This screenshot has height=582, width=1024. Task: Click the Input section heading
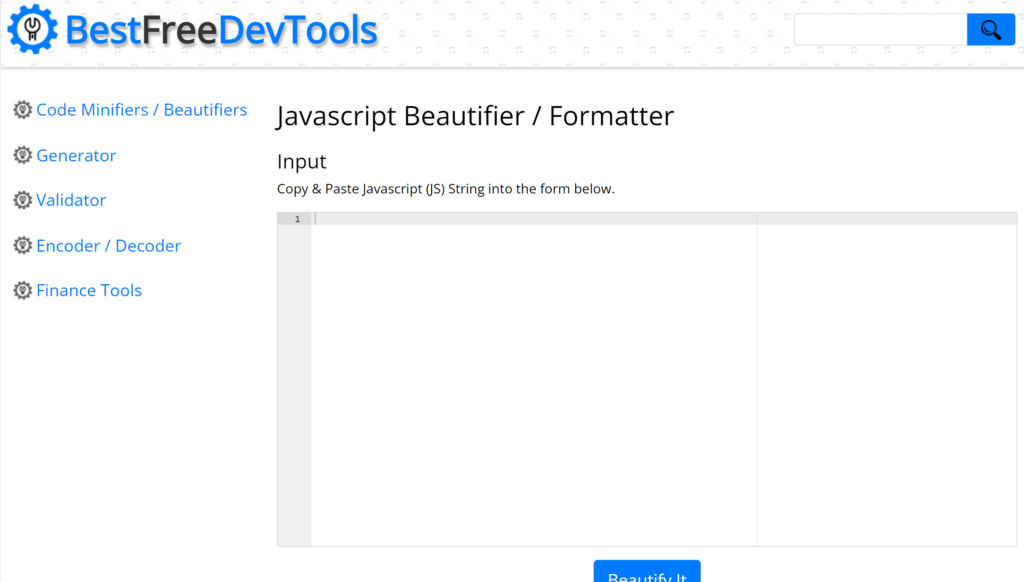point(302,161)
